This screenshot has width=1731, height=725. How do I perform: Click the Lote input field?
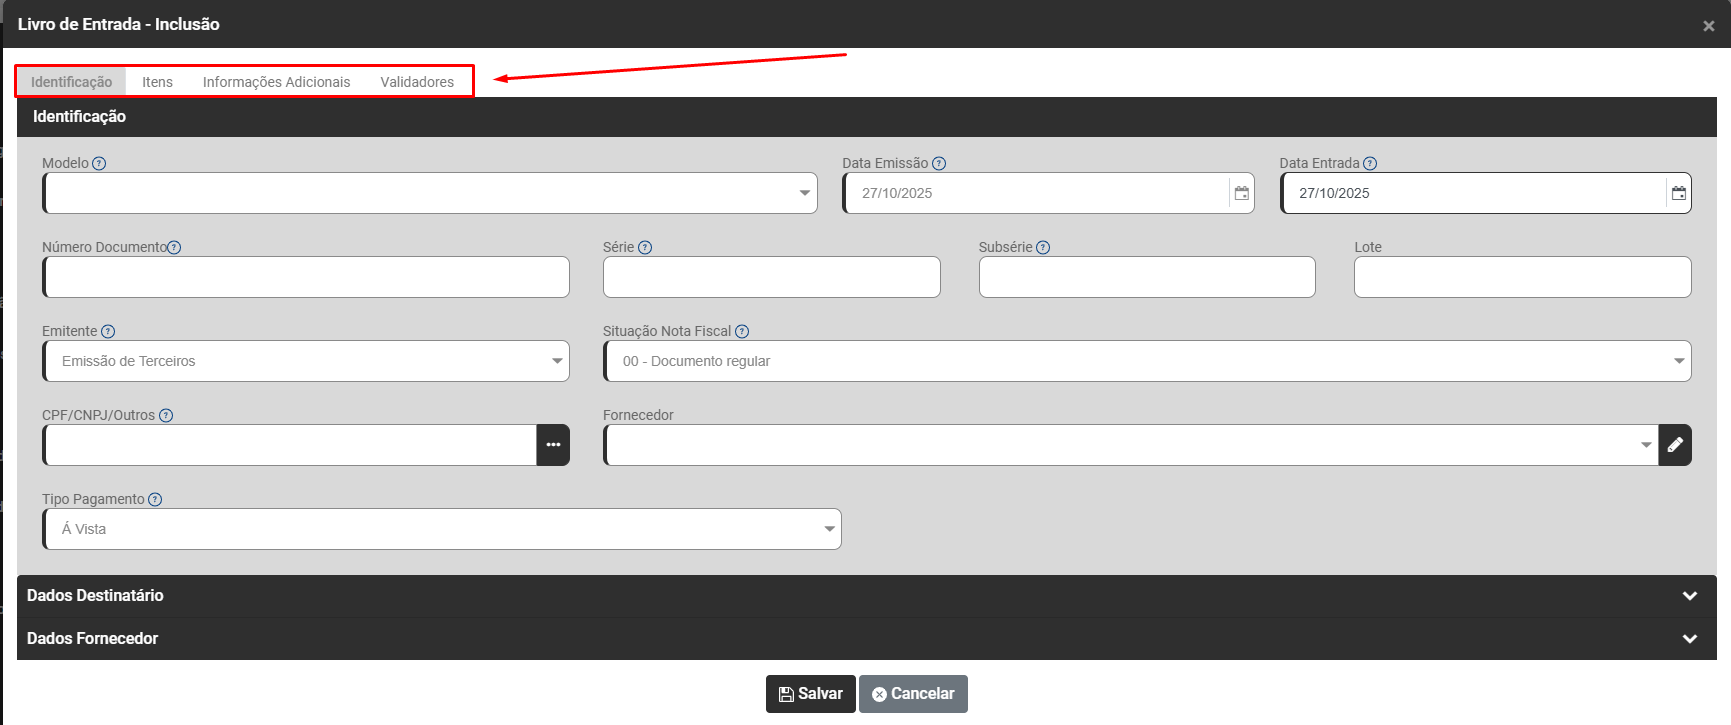pos(1523,277)
